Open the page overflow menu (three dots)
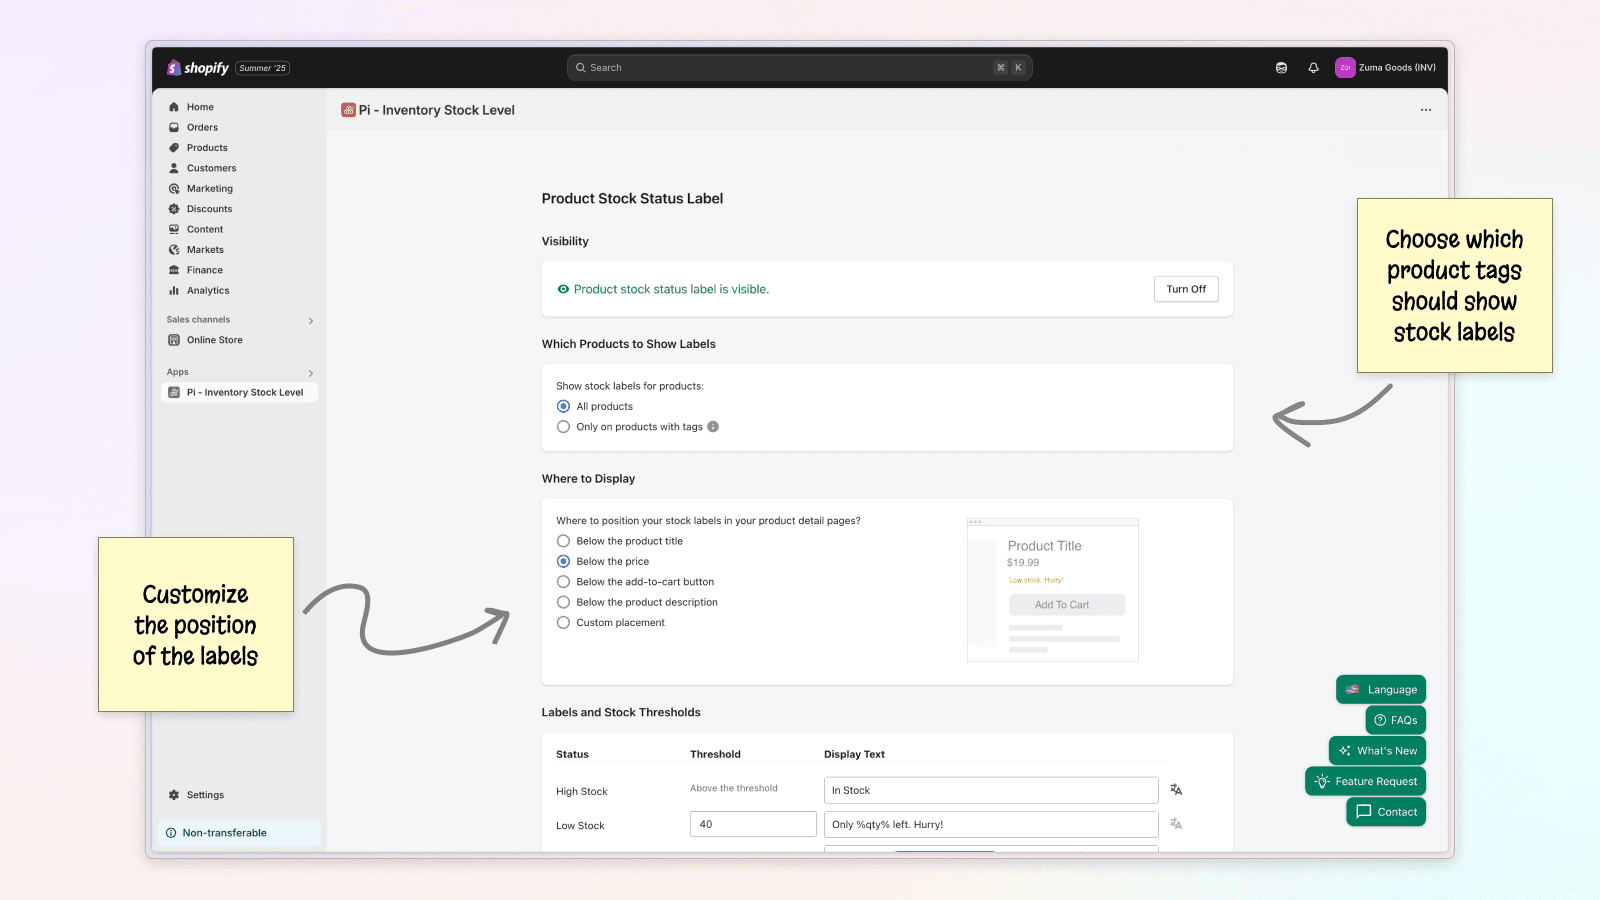1600x900 pixels. tap(1426, 110)
